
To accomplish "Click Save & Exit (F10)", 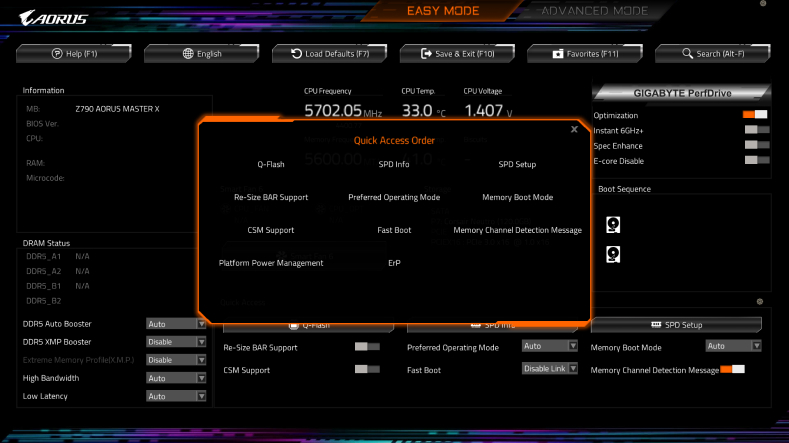I will tap(457, 53).
